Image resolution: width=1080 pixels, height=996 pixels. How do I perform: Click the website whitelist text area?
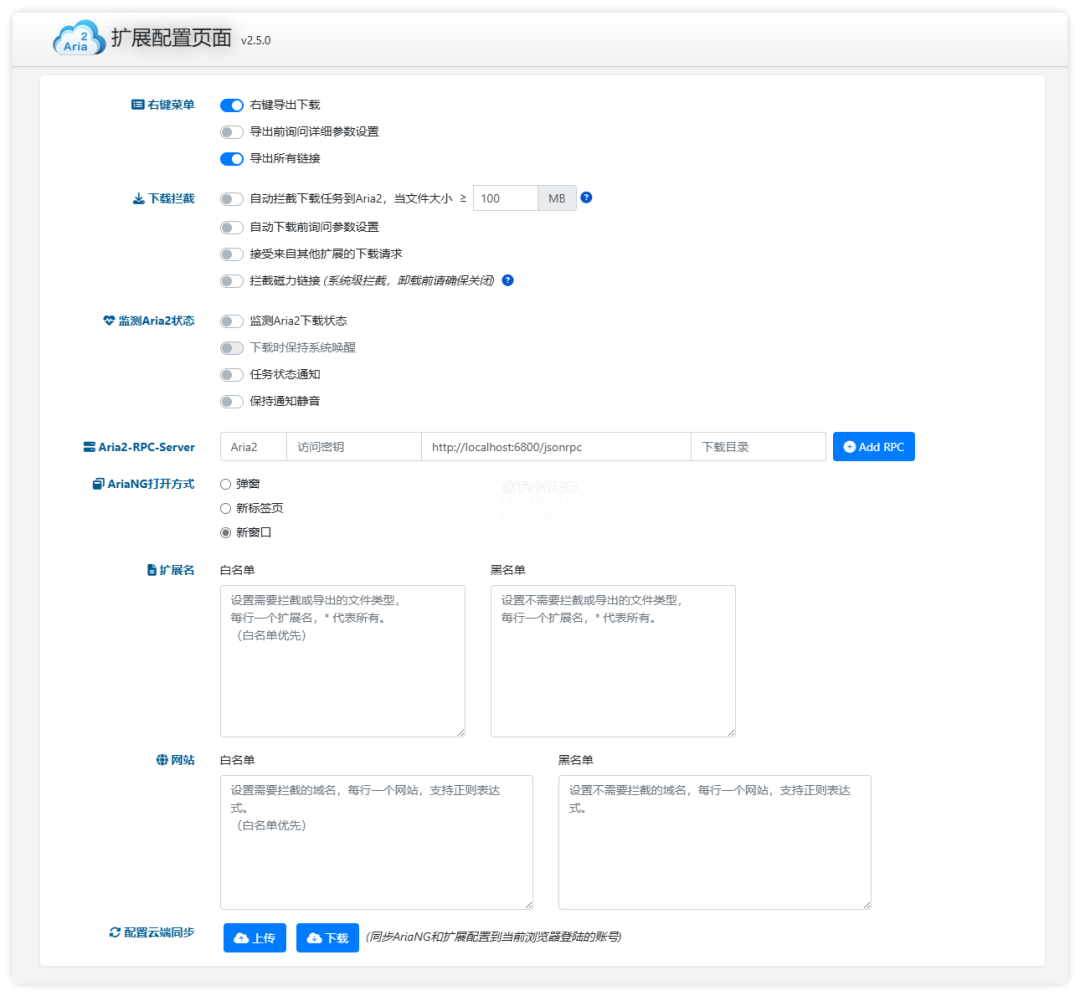pyautogui.click(x=376, y=842)
